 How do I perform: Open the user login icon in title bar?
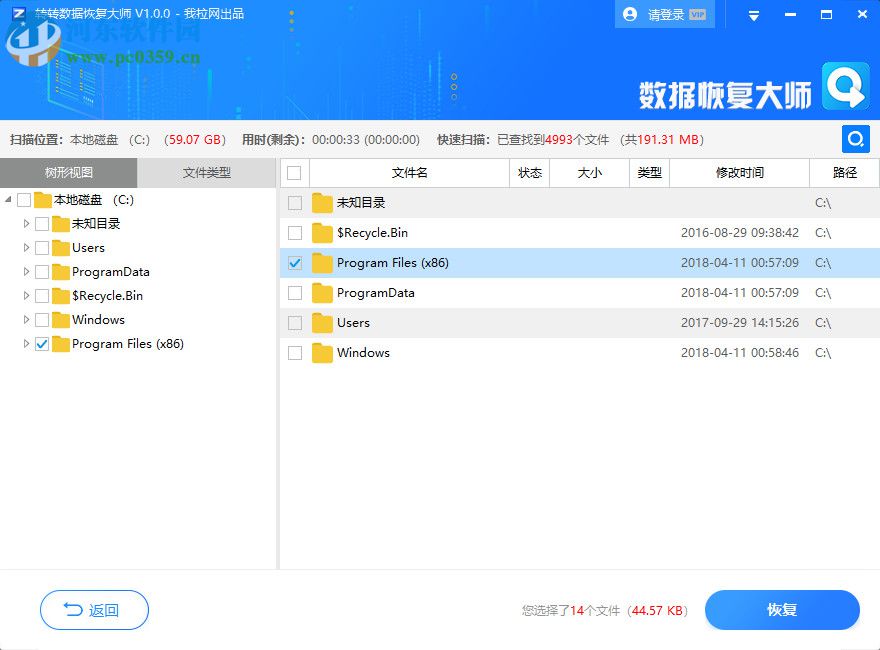629,14
